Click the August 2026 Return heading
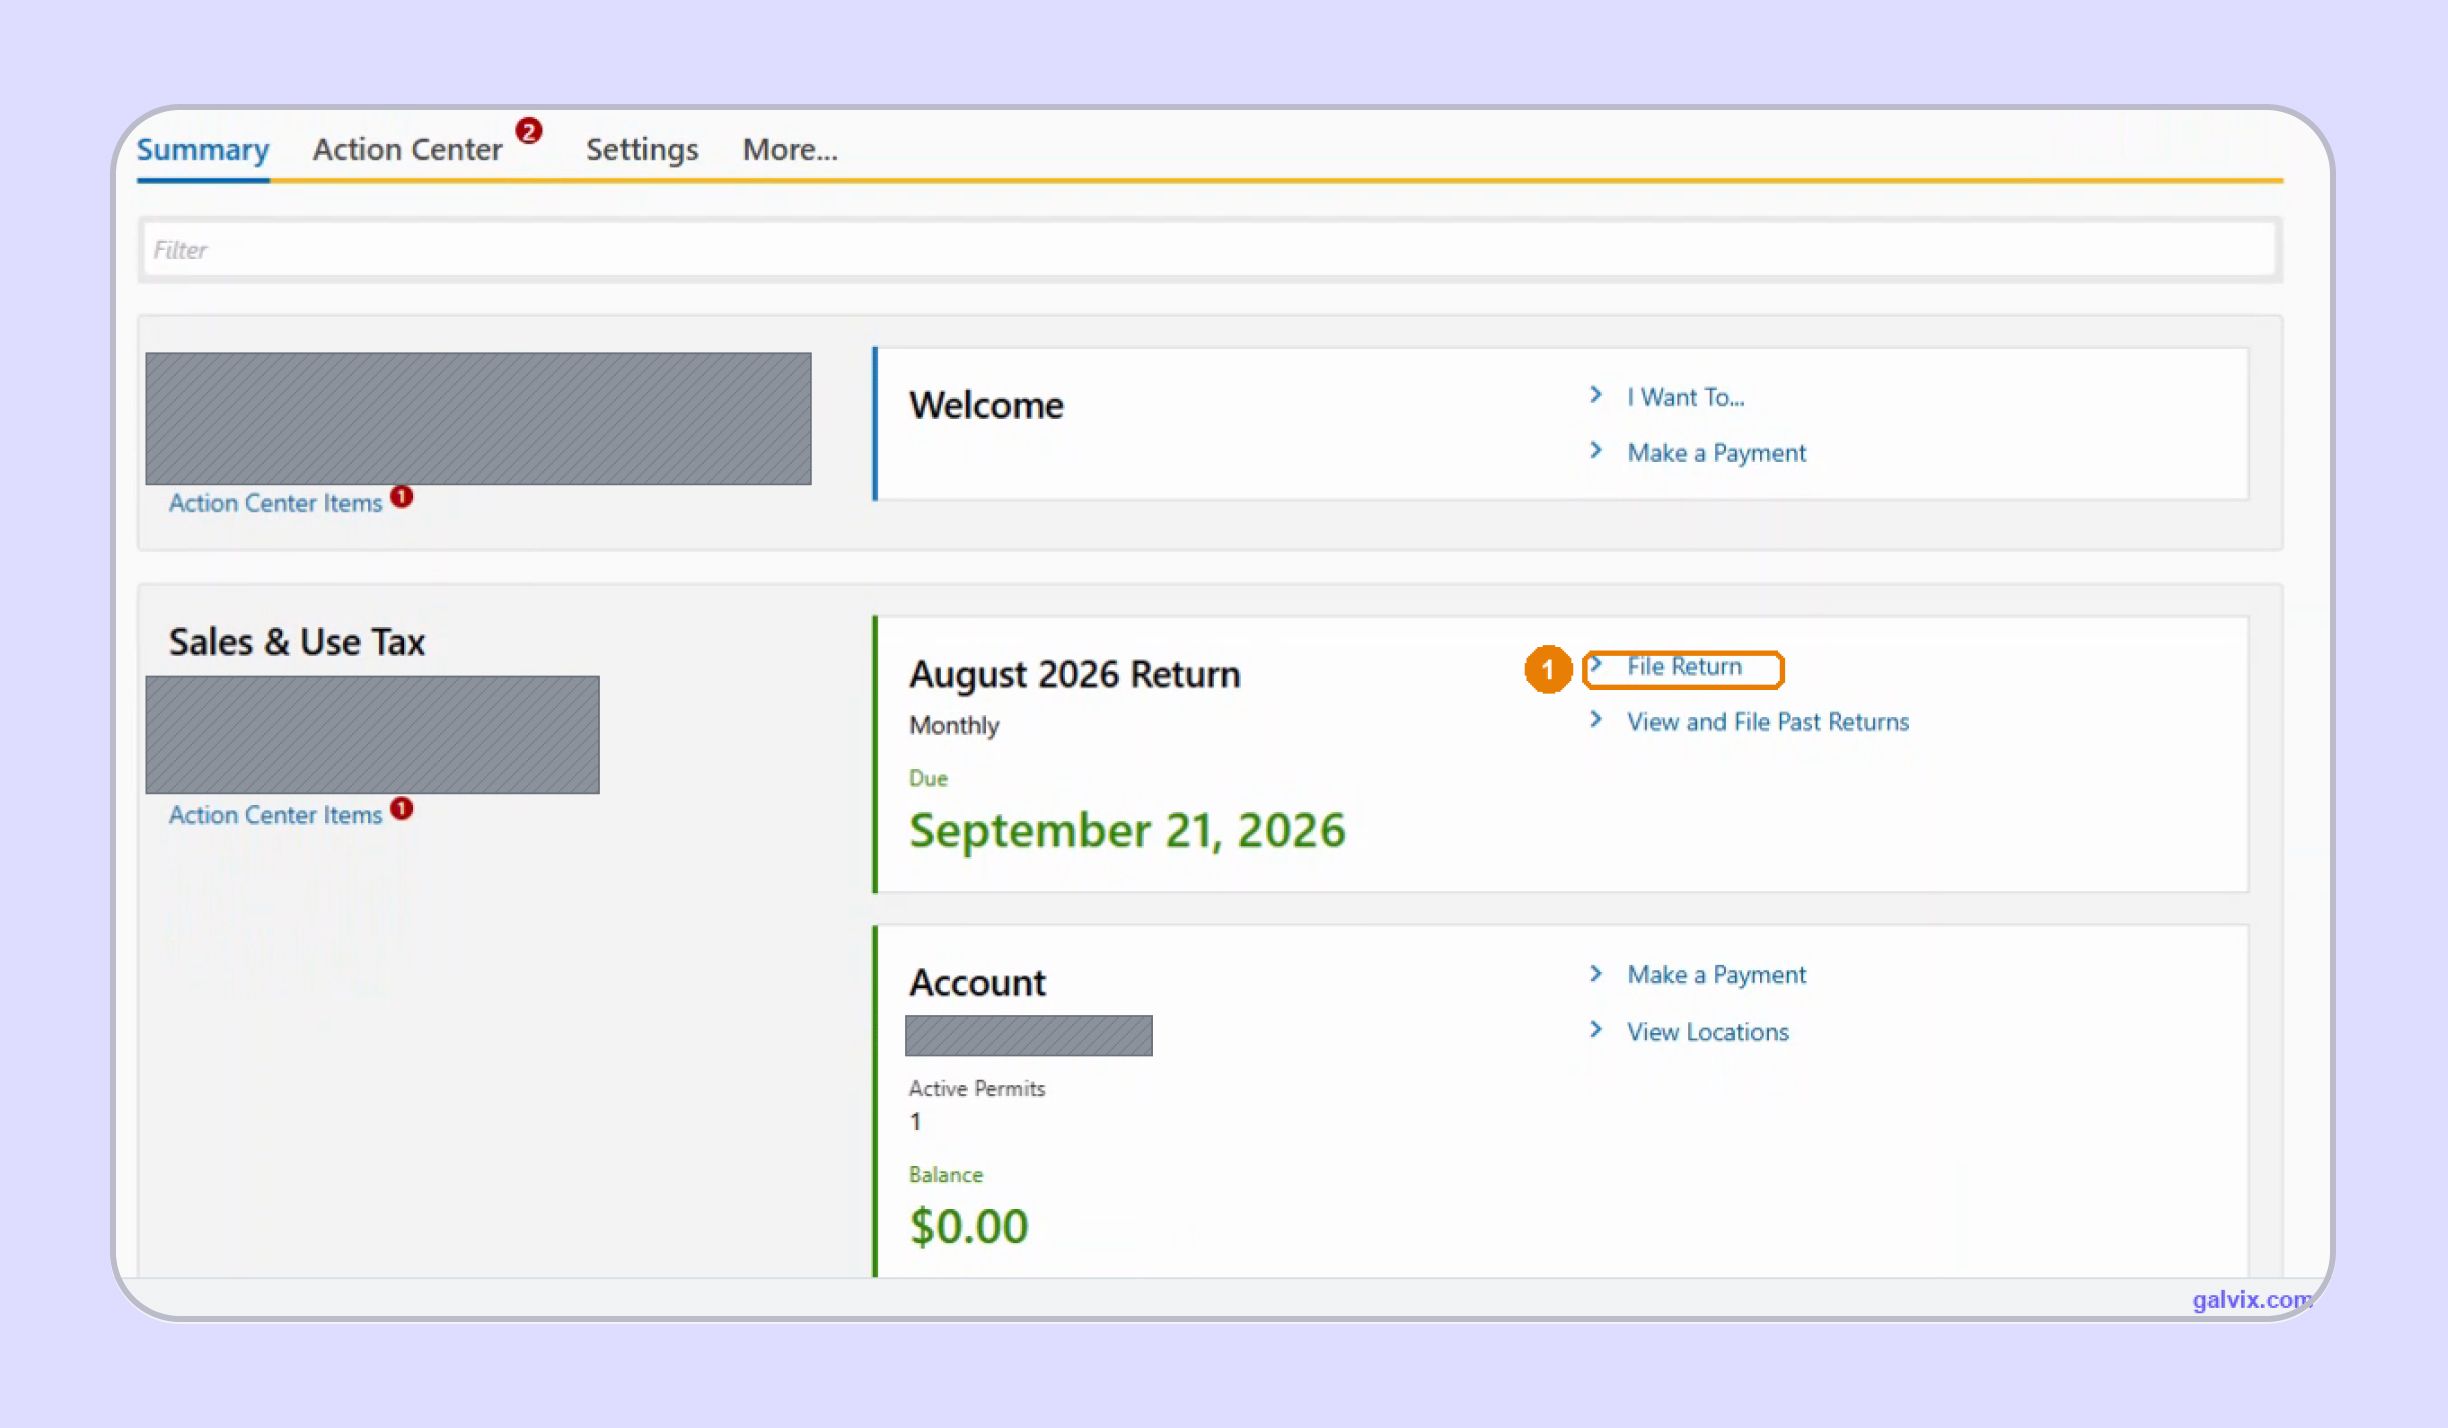Viewport: 2448px width, 1428px height. pos(1074,675)
